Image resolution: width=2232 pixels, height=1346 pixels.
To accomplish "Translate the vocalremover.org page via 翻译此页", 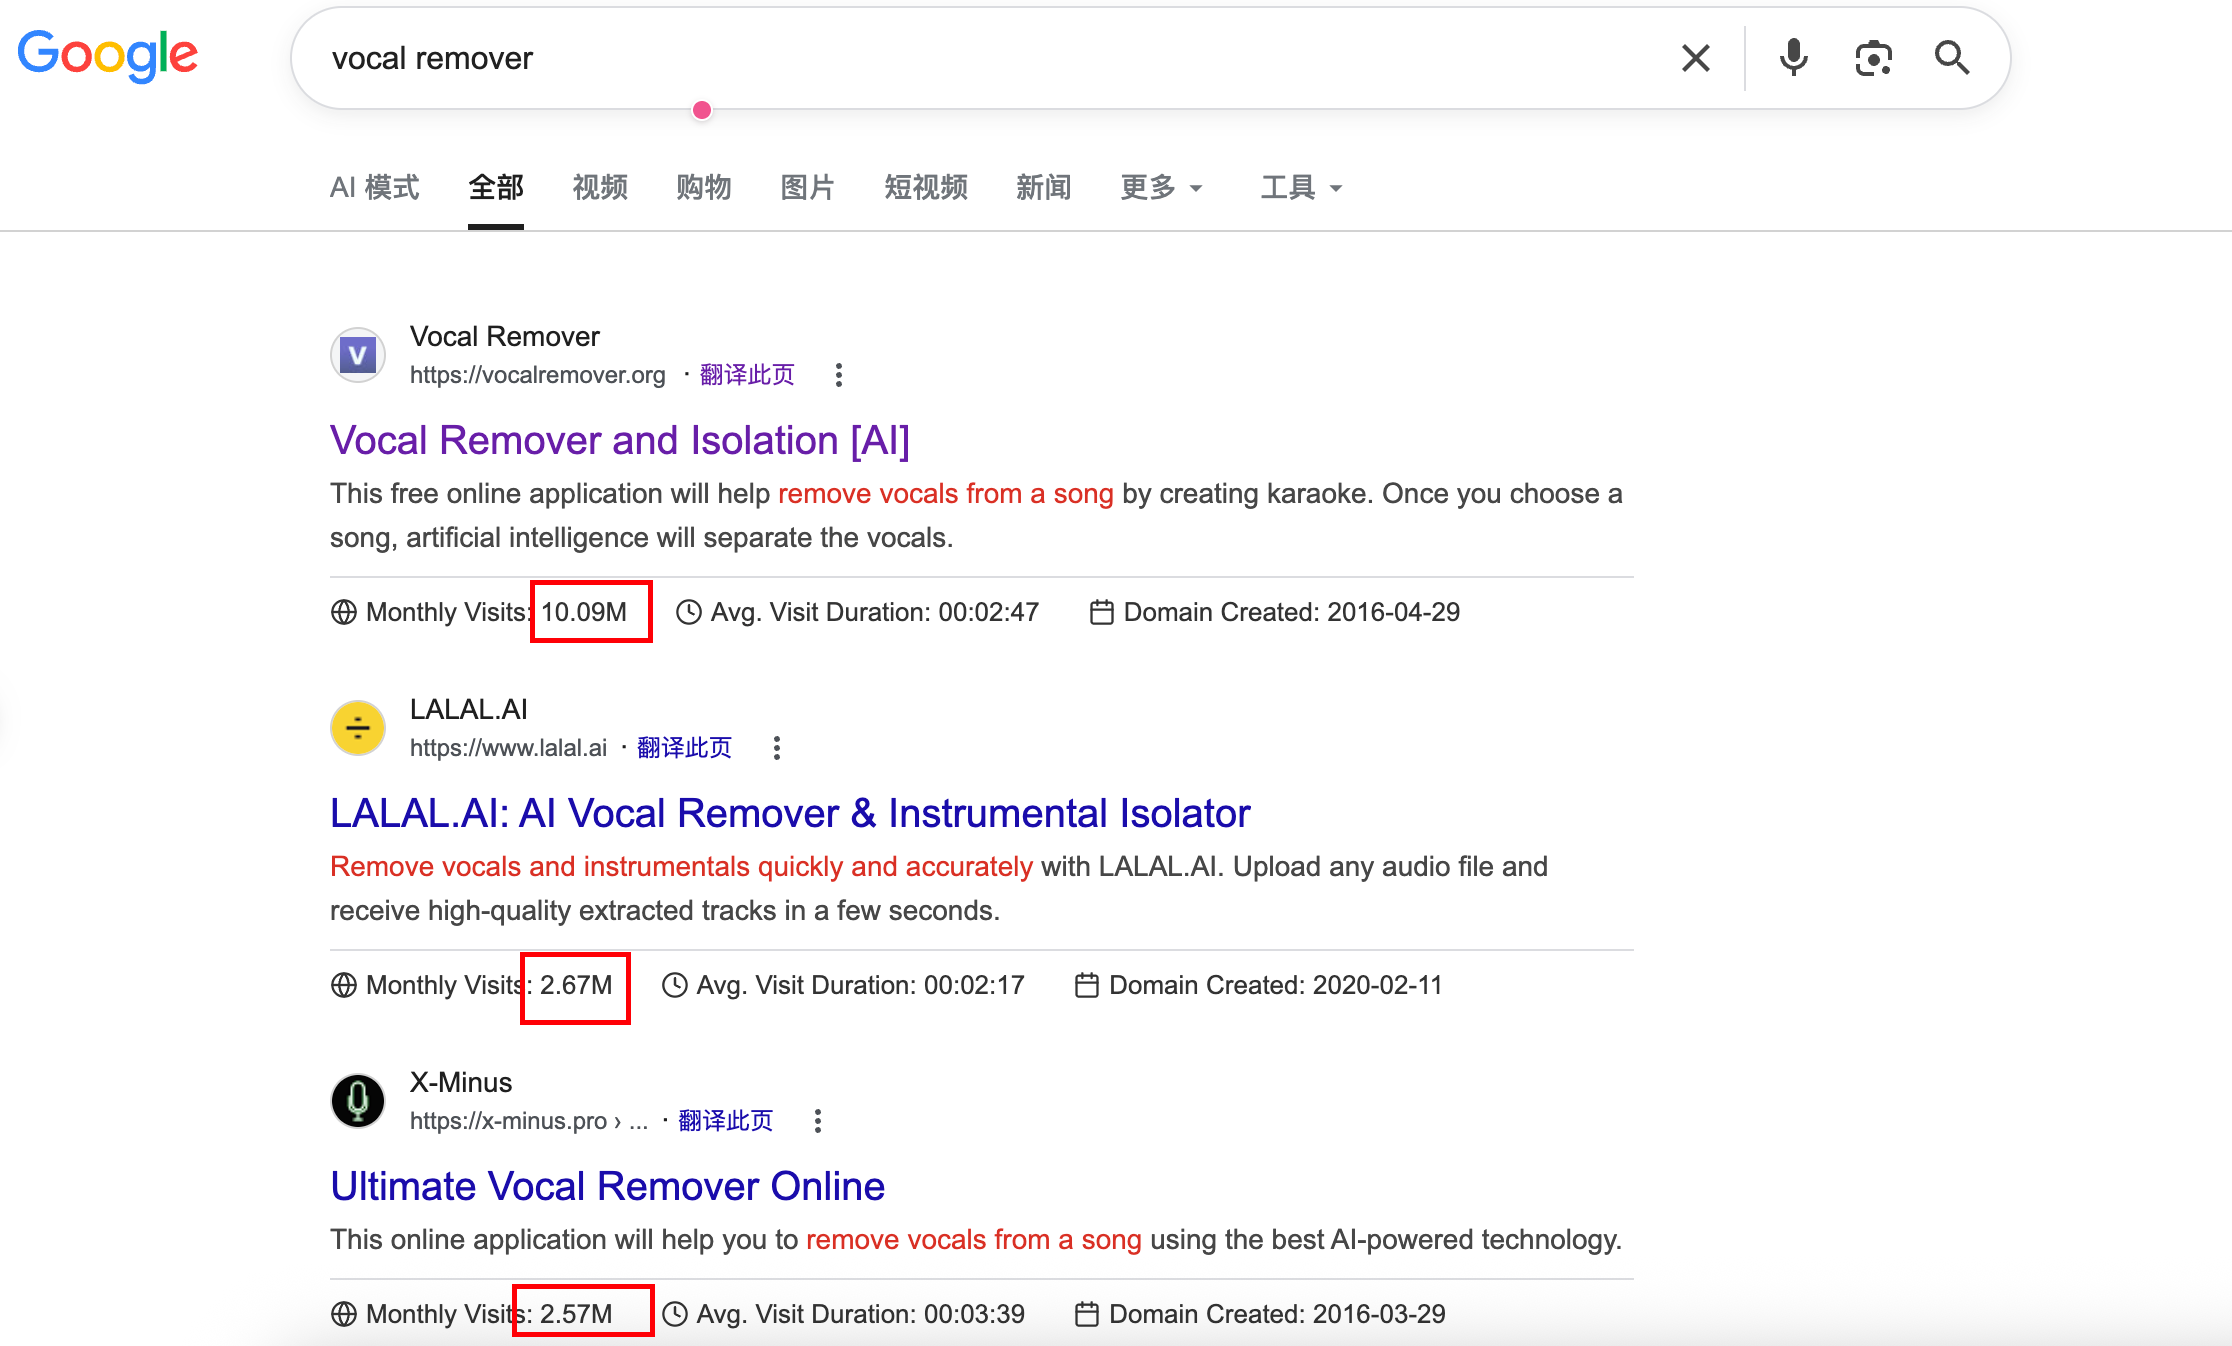I will point(747,375).
